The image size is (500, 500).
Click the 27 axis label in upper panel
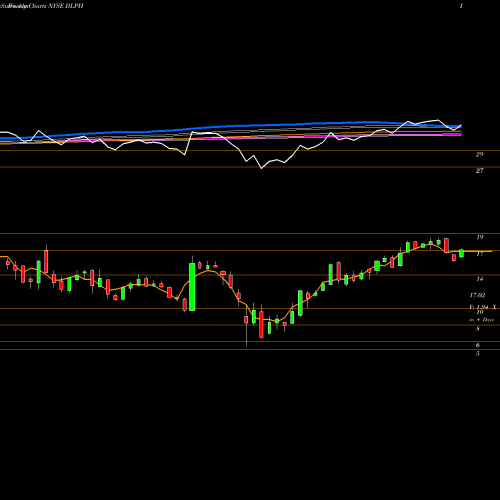tap(479, 171)
